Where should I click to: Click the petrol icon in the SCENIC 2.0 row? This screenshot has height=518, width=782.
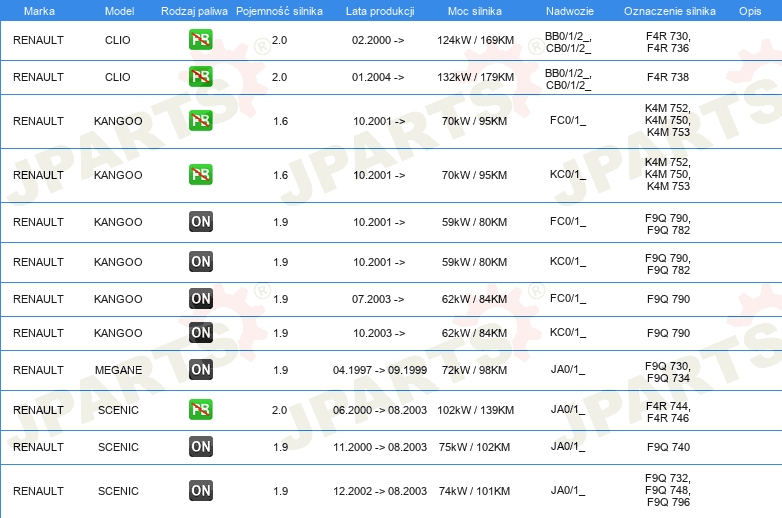coord(200,409)
